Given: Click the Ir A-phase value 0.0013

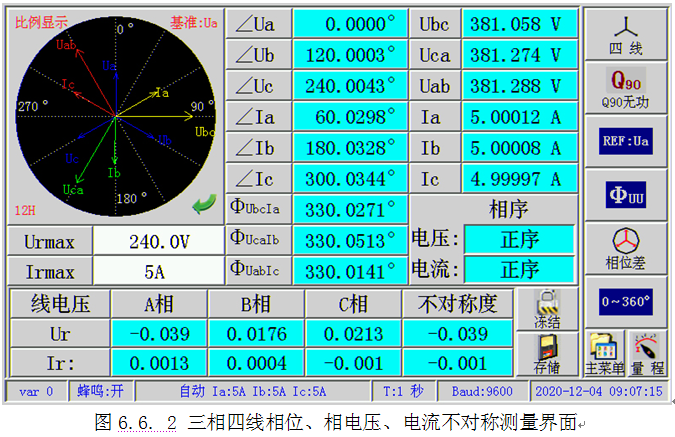Looking at the screenshot, I should pos(159,363).
